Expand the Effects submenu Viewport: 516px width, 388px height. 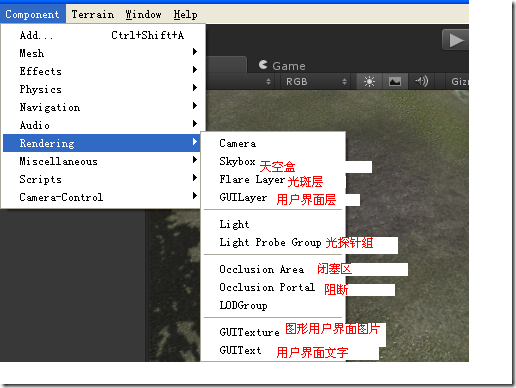point(102,71)
